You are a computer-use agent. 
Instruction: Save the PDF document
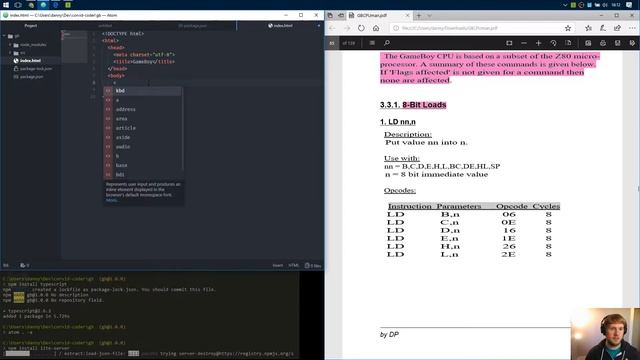618,43
